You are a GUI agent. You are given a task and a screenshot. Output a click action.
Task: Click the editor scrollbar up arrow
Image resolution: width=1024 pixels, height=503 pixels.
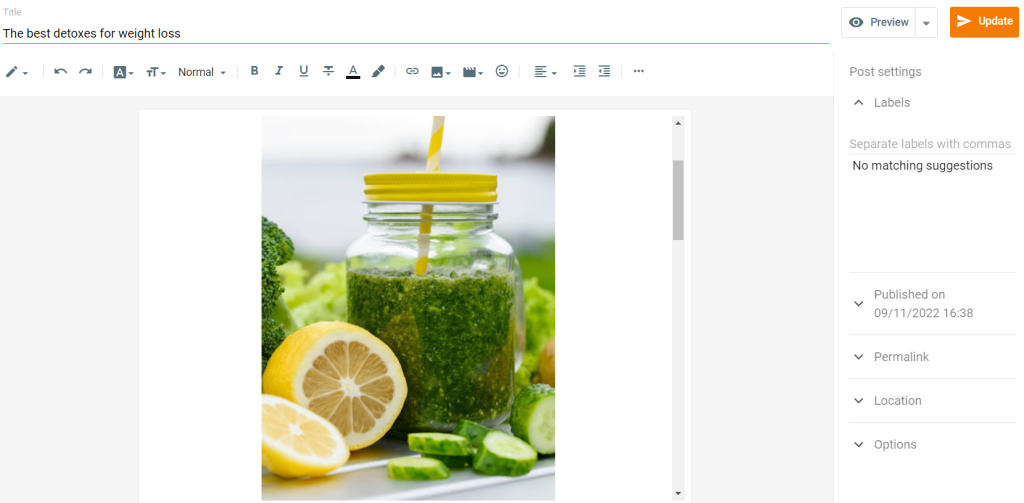coord(678,123)
